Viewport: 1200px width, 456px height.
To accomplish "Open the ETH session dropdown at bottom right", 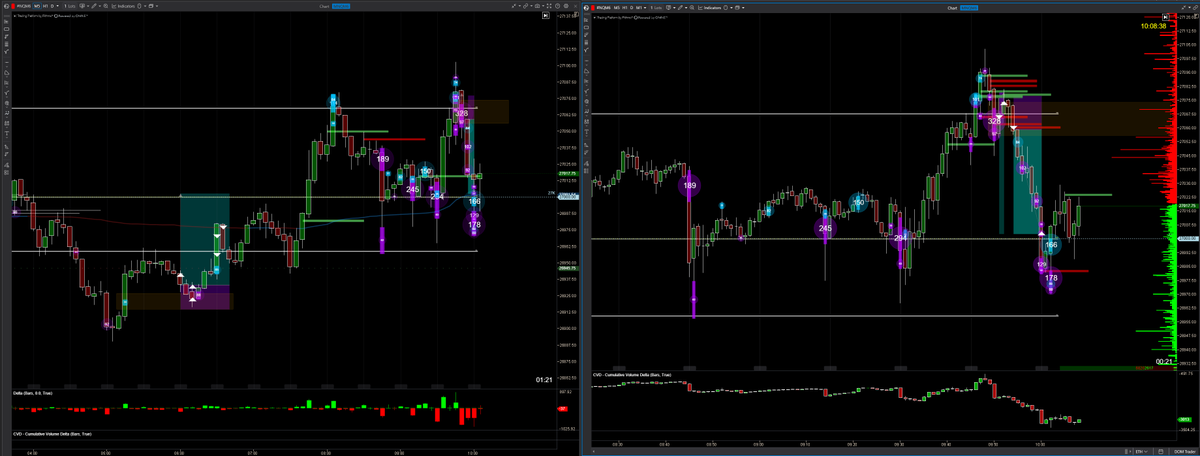I will click(x=1141, y=451).
